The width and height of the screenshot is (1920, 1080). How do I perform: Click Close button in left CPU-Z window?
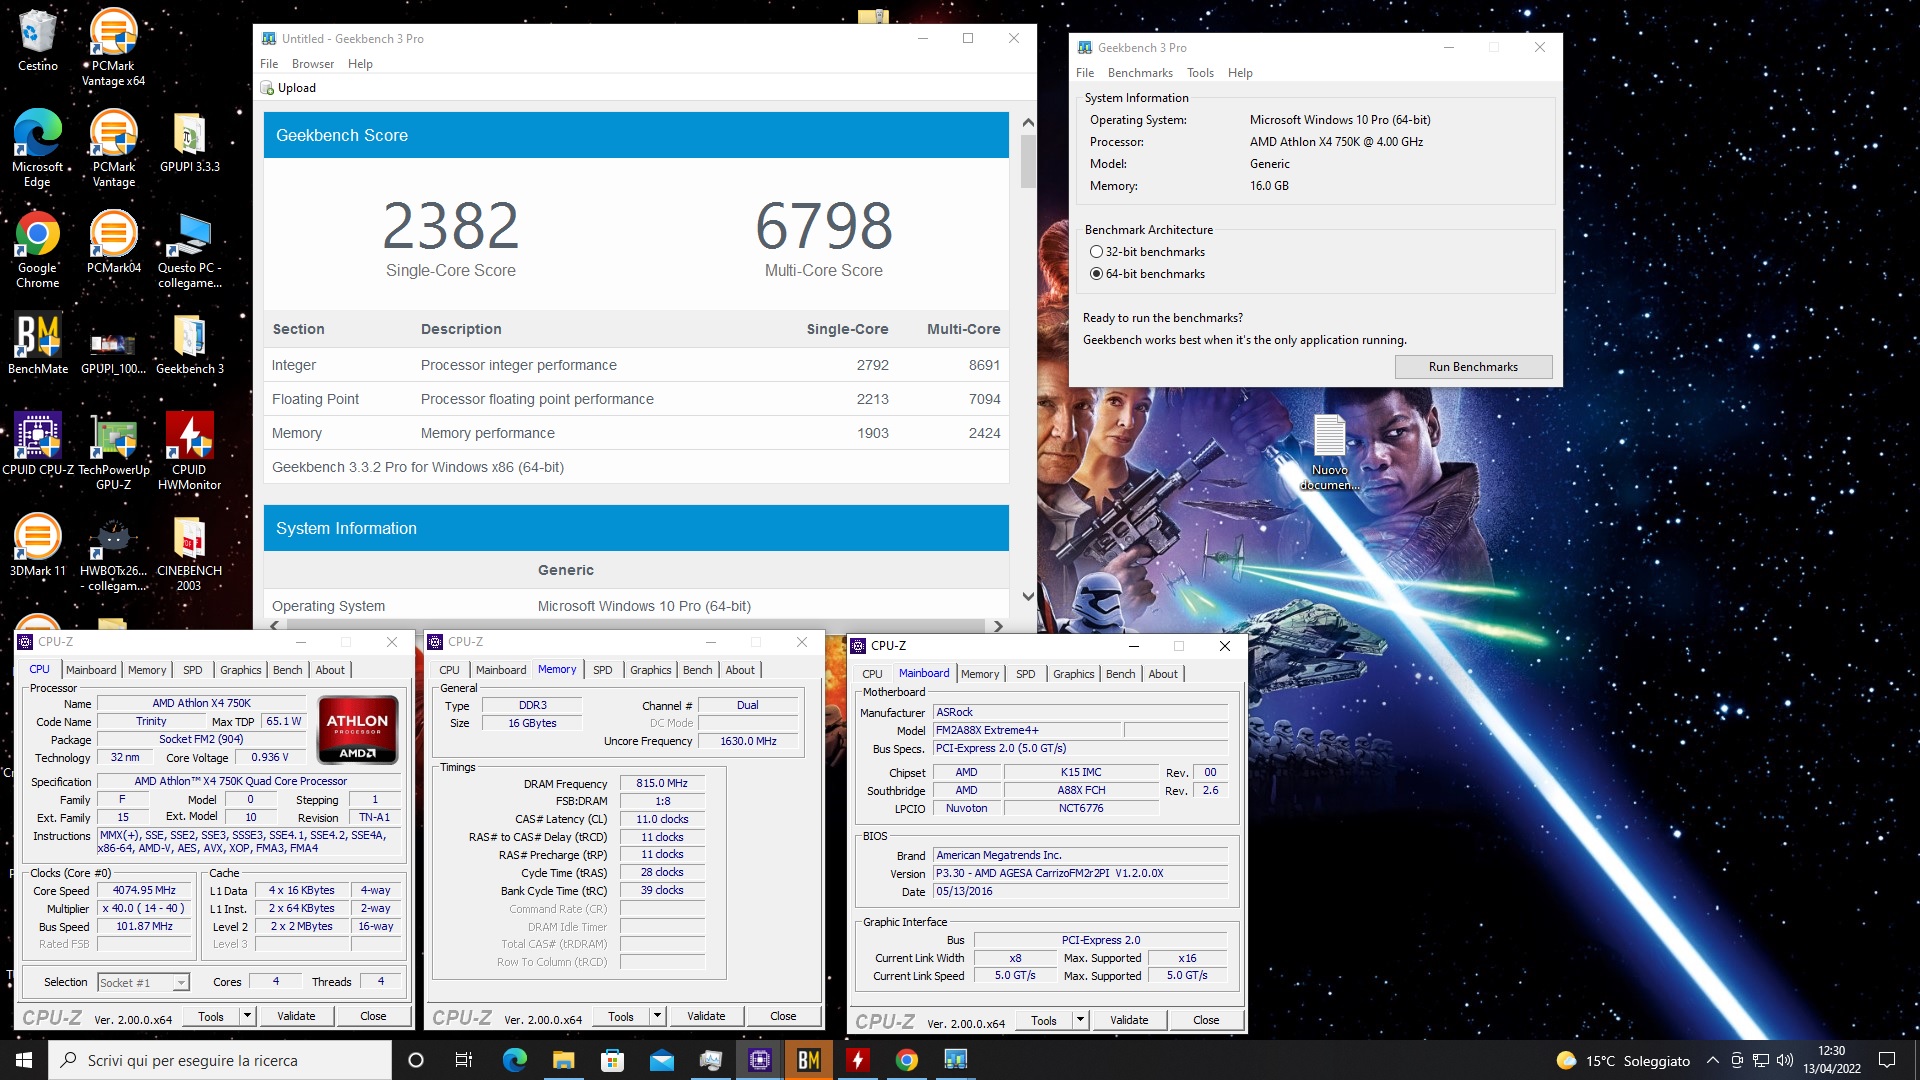click(x=373, y=1016)
